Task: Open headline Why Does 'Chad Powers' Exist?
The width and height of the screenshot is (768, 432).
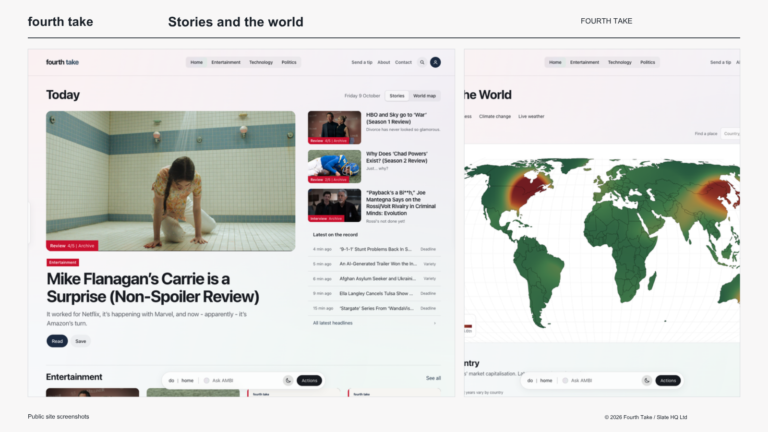Action: coord(397,157)
